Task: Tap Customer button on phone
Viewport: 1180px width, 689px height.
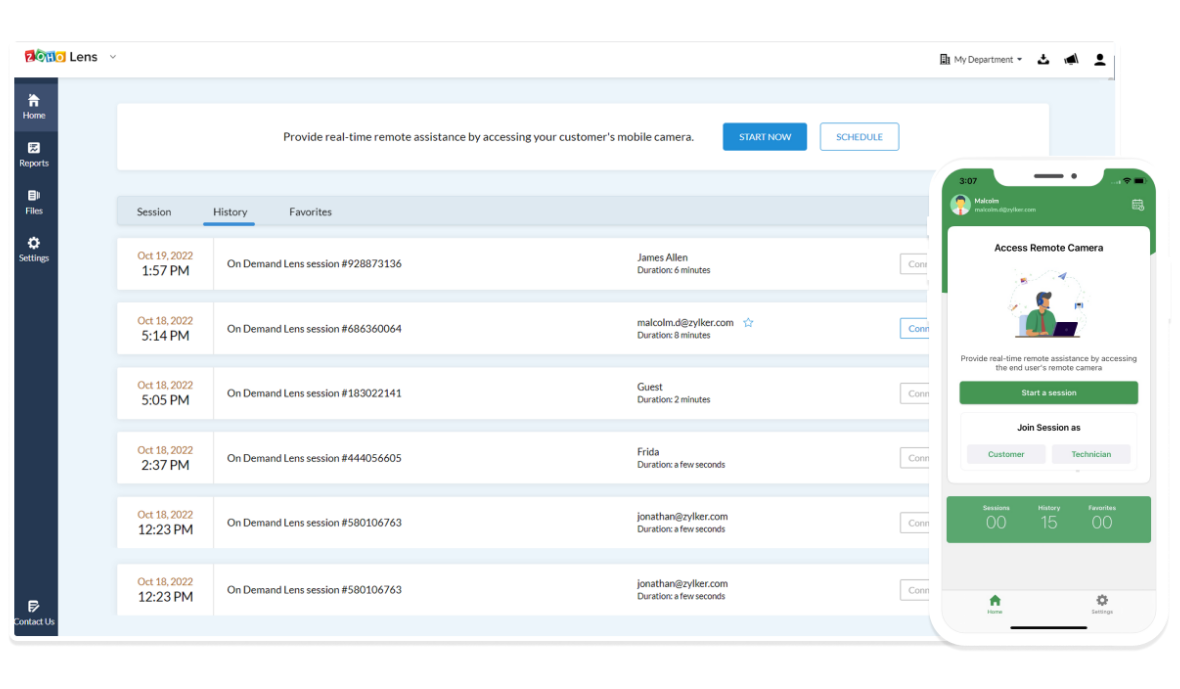Action: tap(1005, 454)
